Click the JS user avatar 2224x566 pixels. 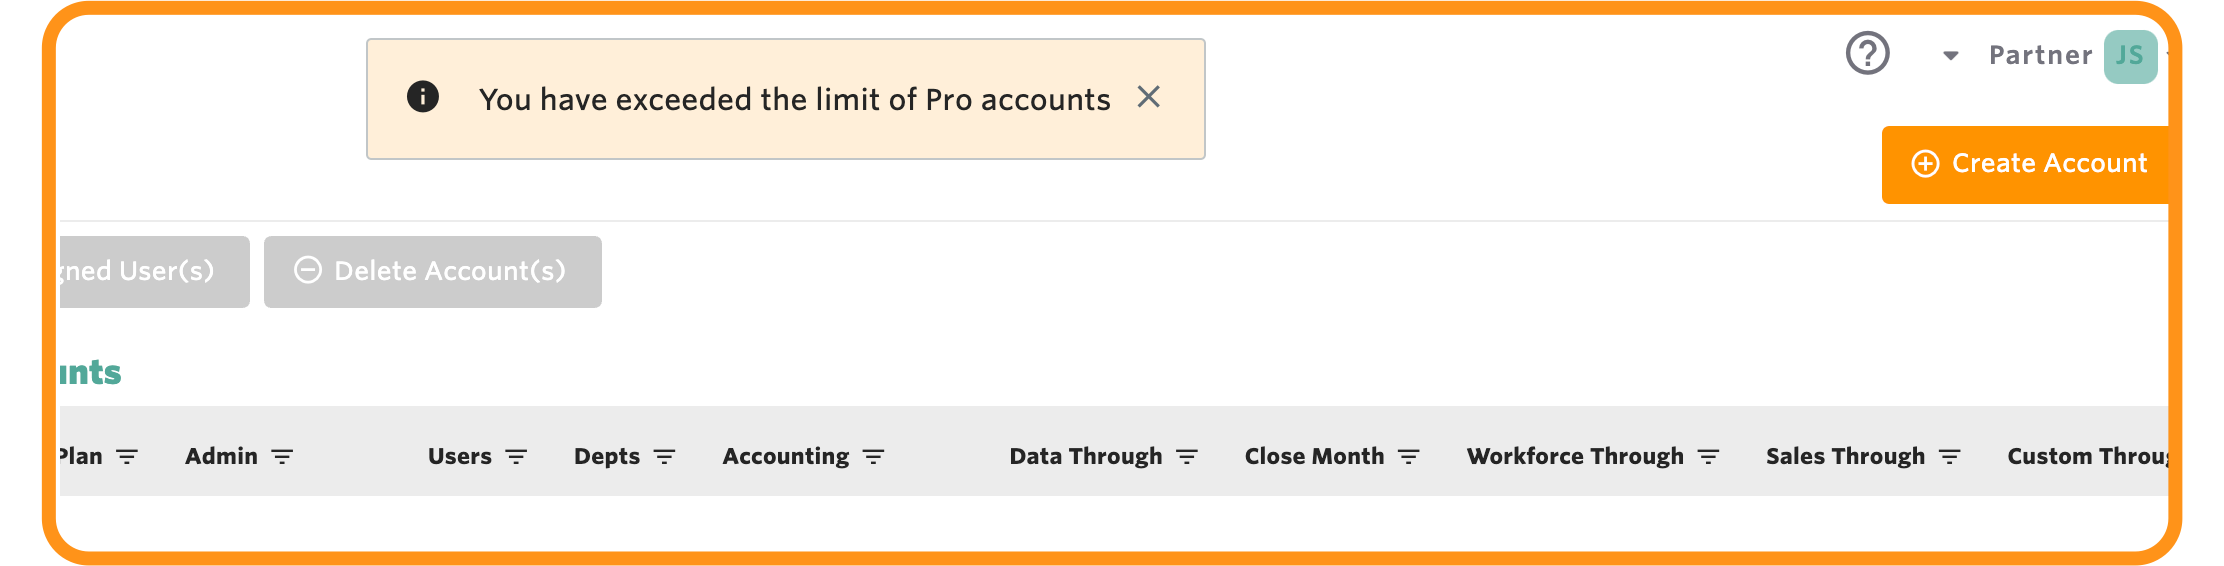pos(2130,56)
